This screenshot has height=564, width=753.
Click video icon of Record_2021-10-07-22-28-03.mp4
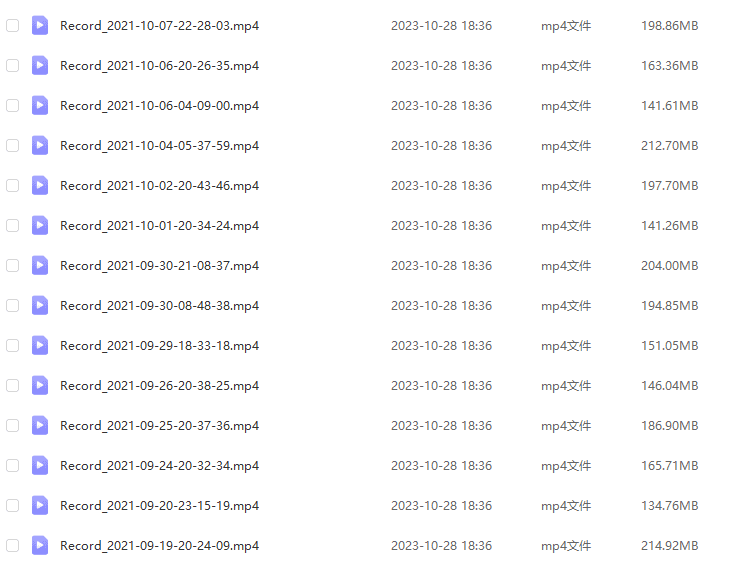[x=40, y=25]
